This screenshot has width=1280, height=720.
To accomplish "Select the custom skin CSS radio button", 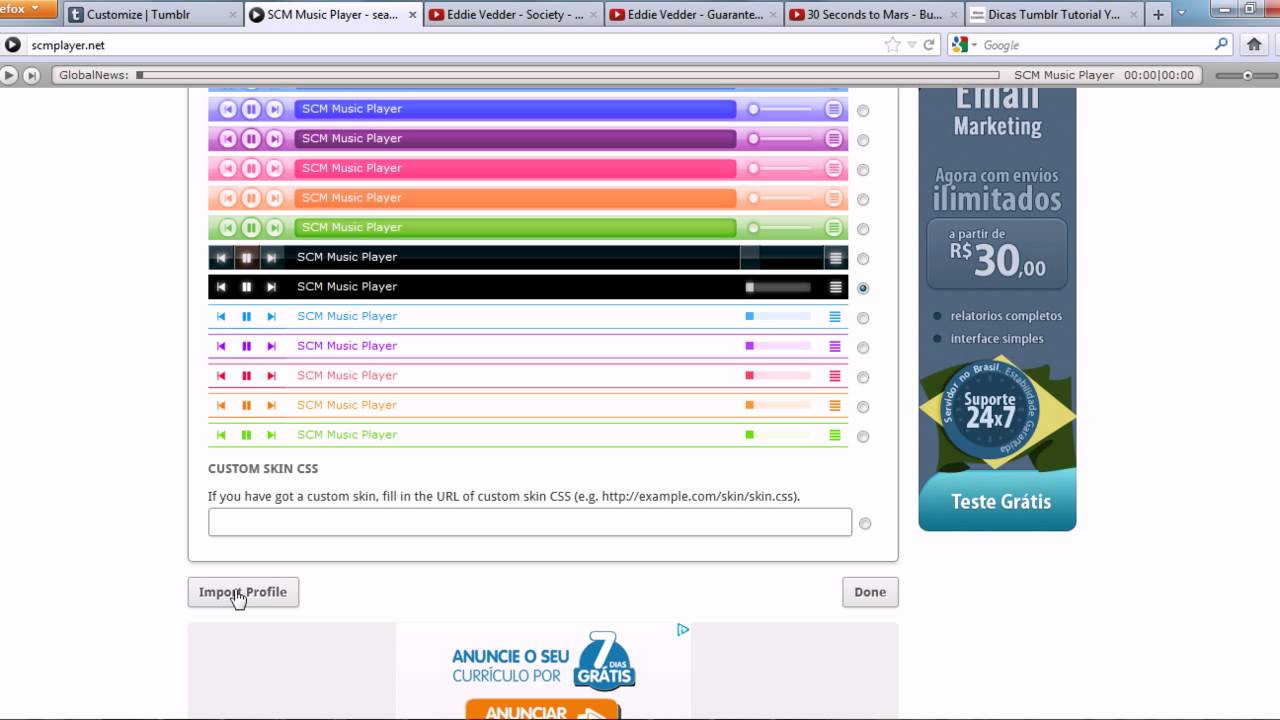I will (865, 523).
